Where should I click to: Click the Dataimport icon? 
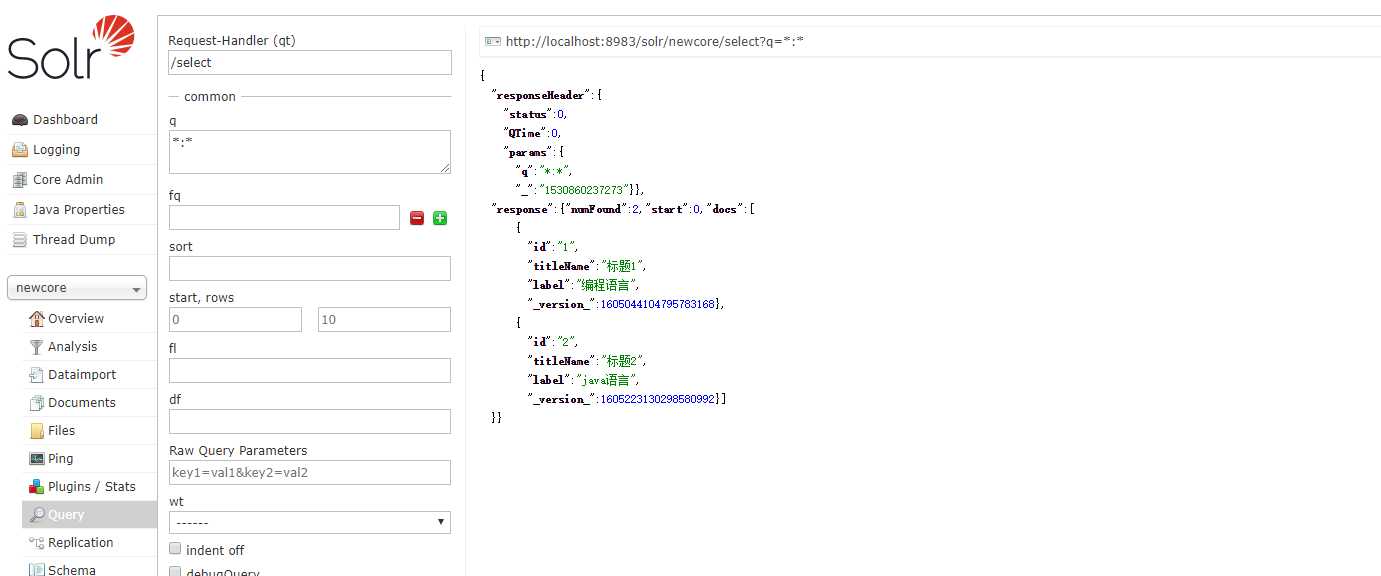pyautogui.click(x=37, y=375)
